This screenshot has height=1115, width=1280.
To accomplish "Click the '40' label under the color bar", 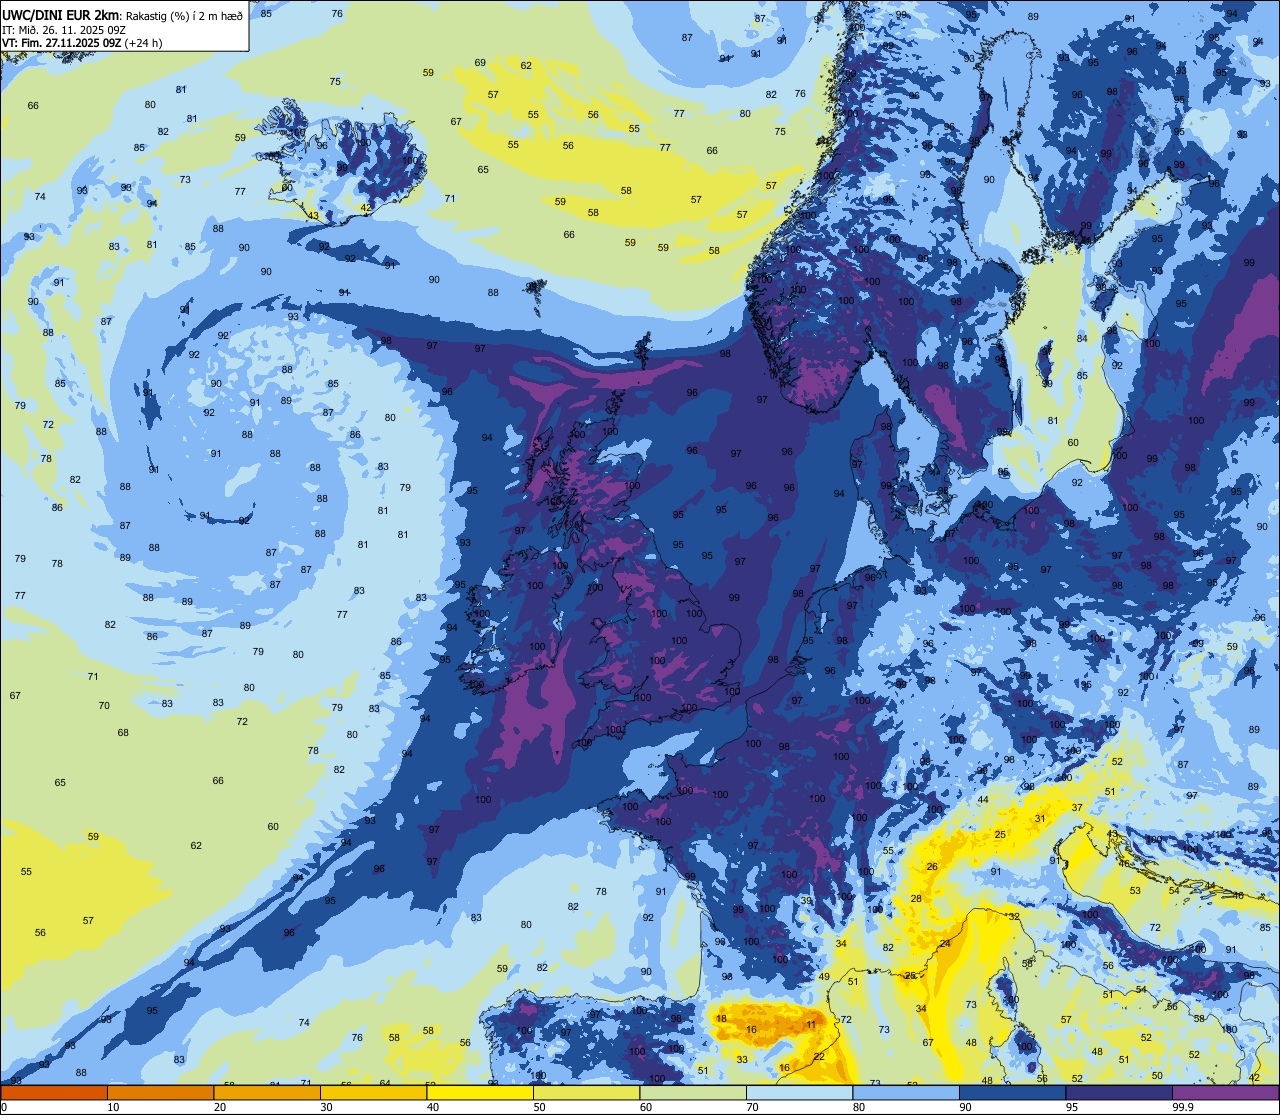I will click(x=433, y=1107).
